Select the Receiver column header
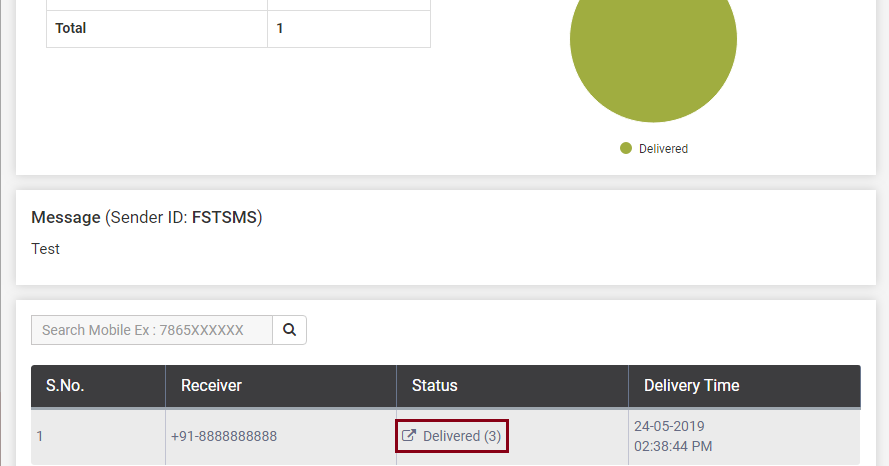The image size is (889, 466). (281, 386)
